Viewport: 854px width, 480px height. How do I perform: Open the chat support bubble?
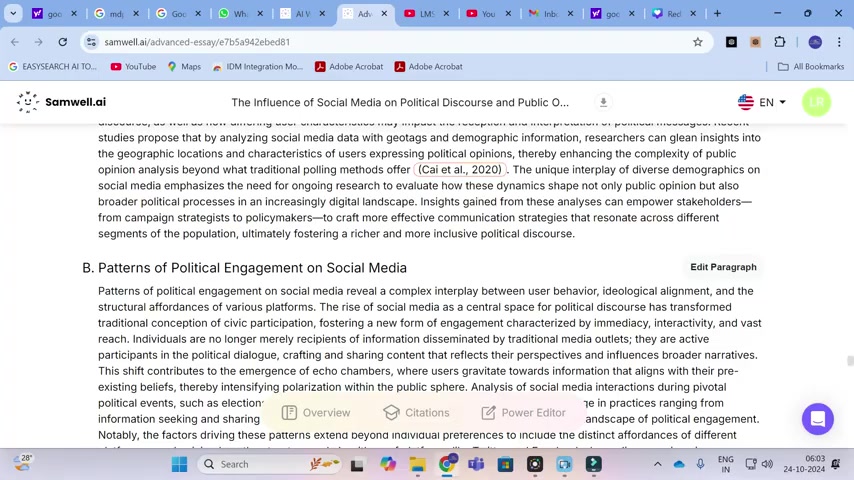click(x=817, y=418)
